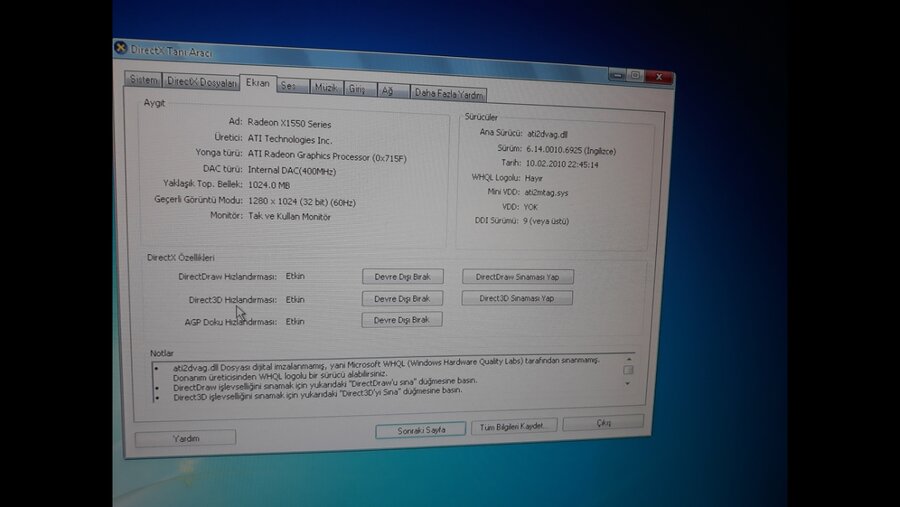Click VDD value "YOK"
Image resolution: width=900 pixels, height=507 pixels.
pos(531,207)
